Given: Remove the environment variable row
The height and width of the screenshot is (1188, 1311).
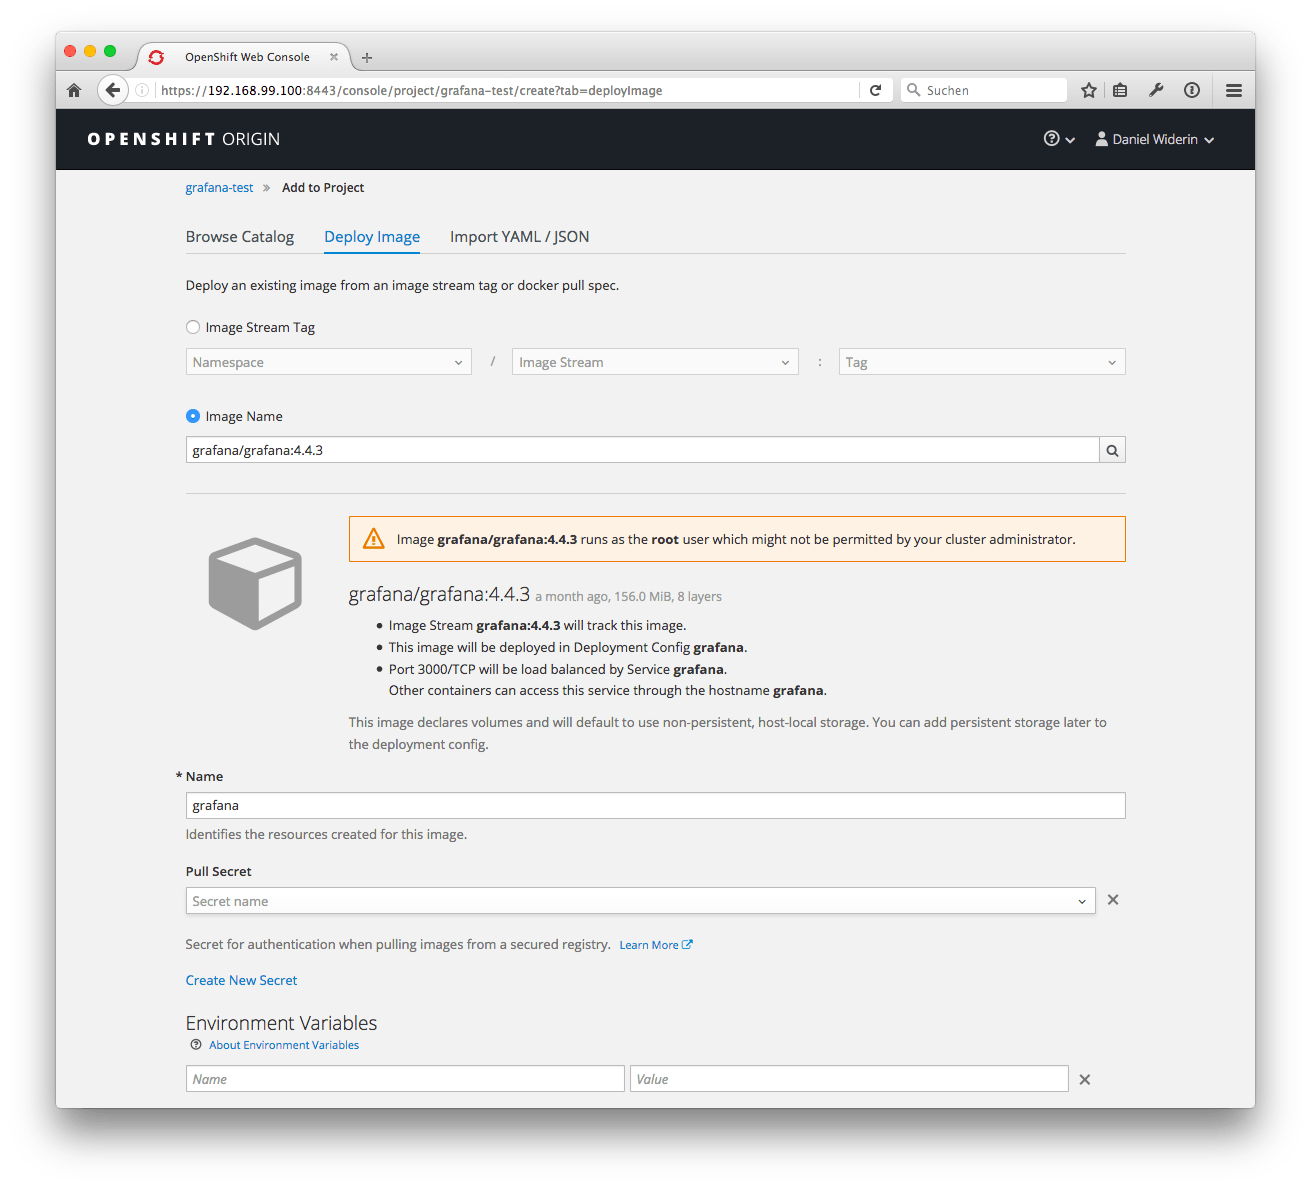Looking at the screenshot, I should tap(1085, 1079).
